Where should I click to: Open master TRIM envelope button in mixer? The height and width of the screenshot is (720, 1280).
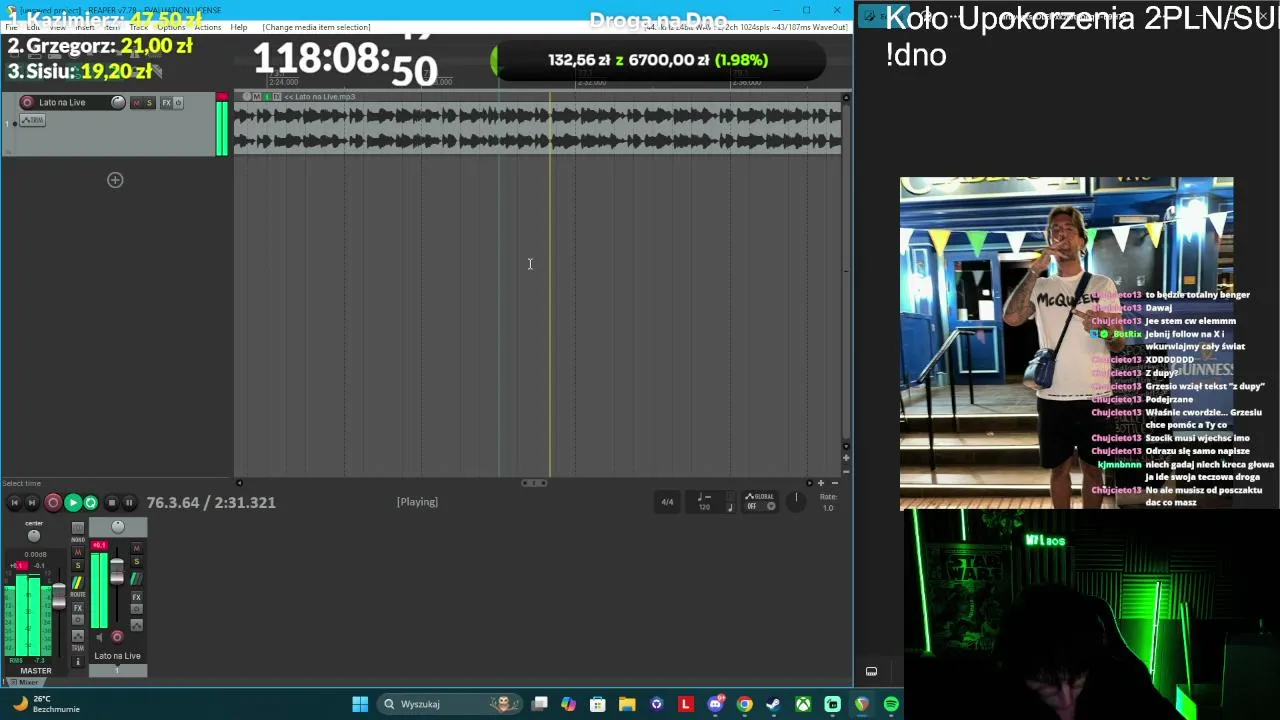point(78,638)
